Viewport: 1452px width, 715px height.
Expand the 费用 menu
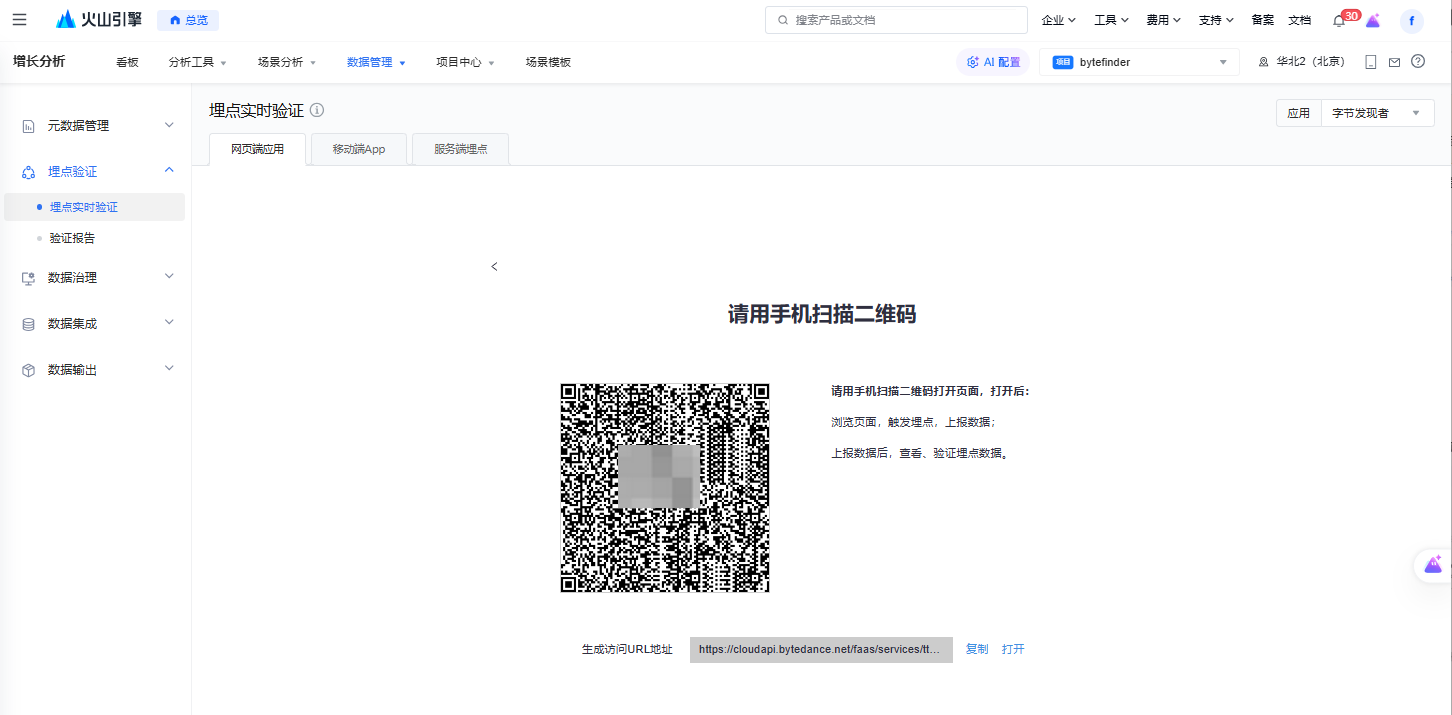(1163, 20)
